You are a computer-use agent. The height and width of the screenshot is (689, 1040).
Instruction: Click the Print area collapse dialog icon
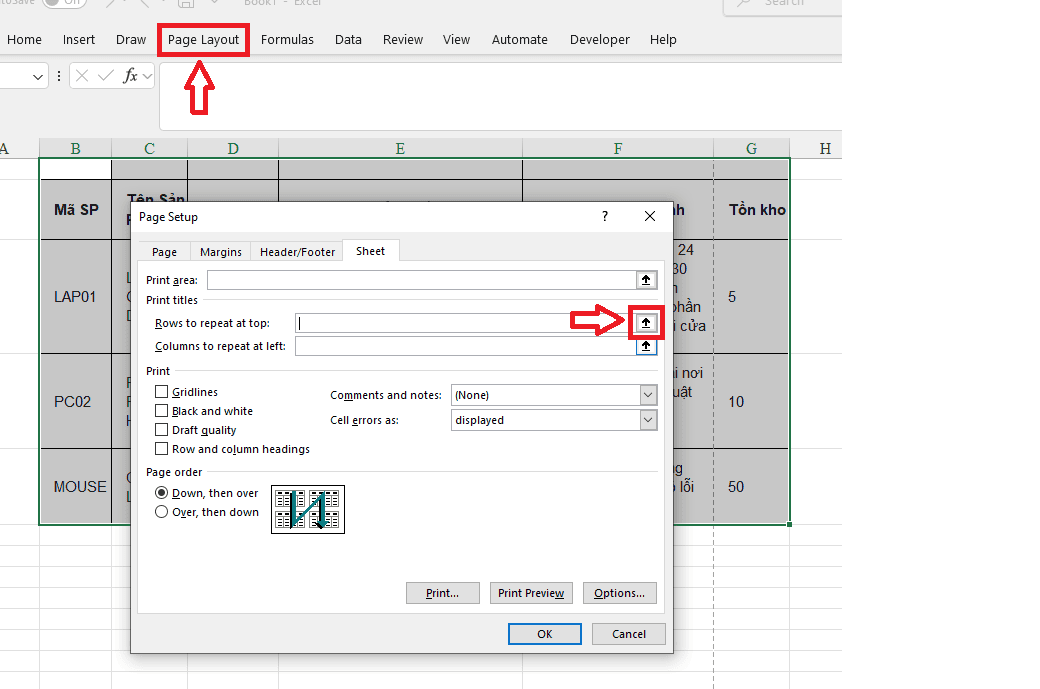point(646,280)
